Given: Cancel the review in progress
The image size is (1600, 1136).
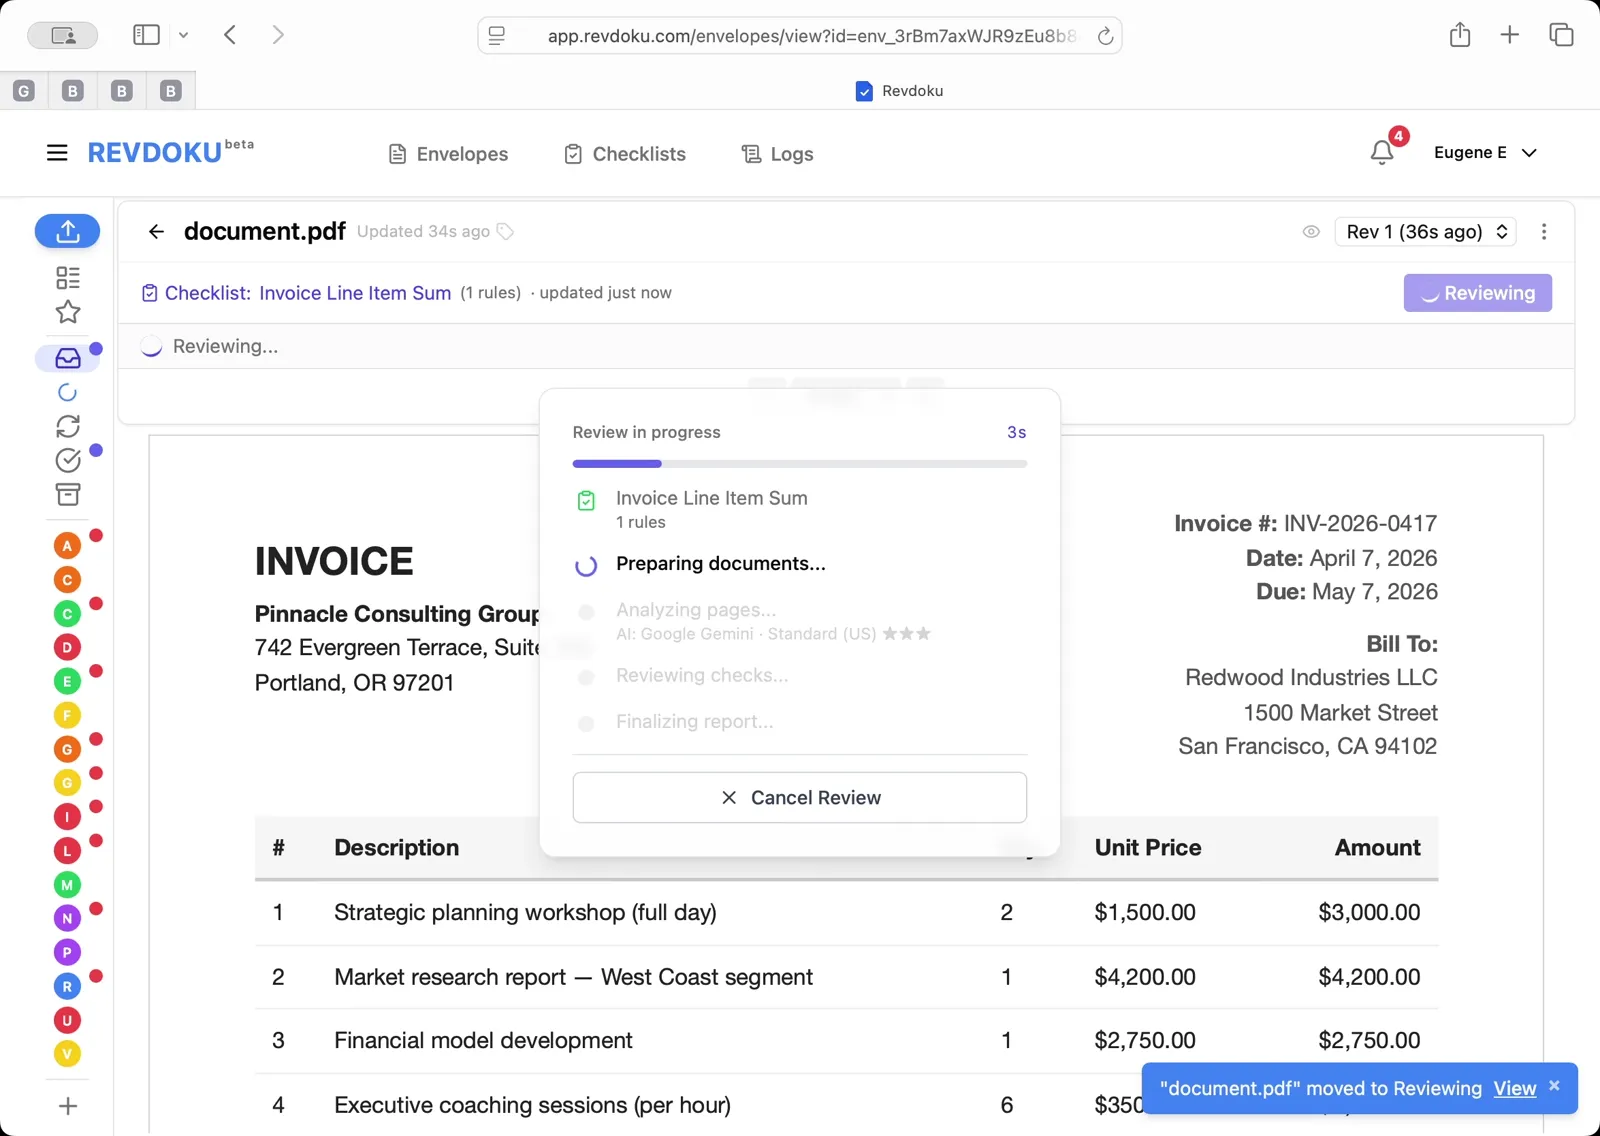Looking at the screenshot, I should coord(799,797).
